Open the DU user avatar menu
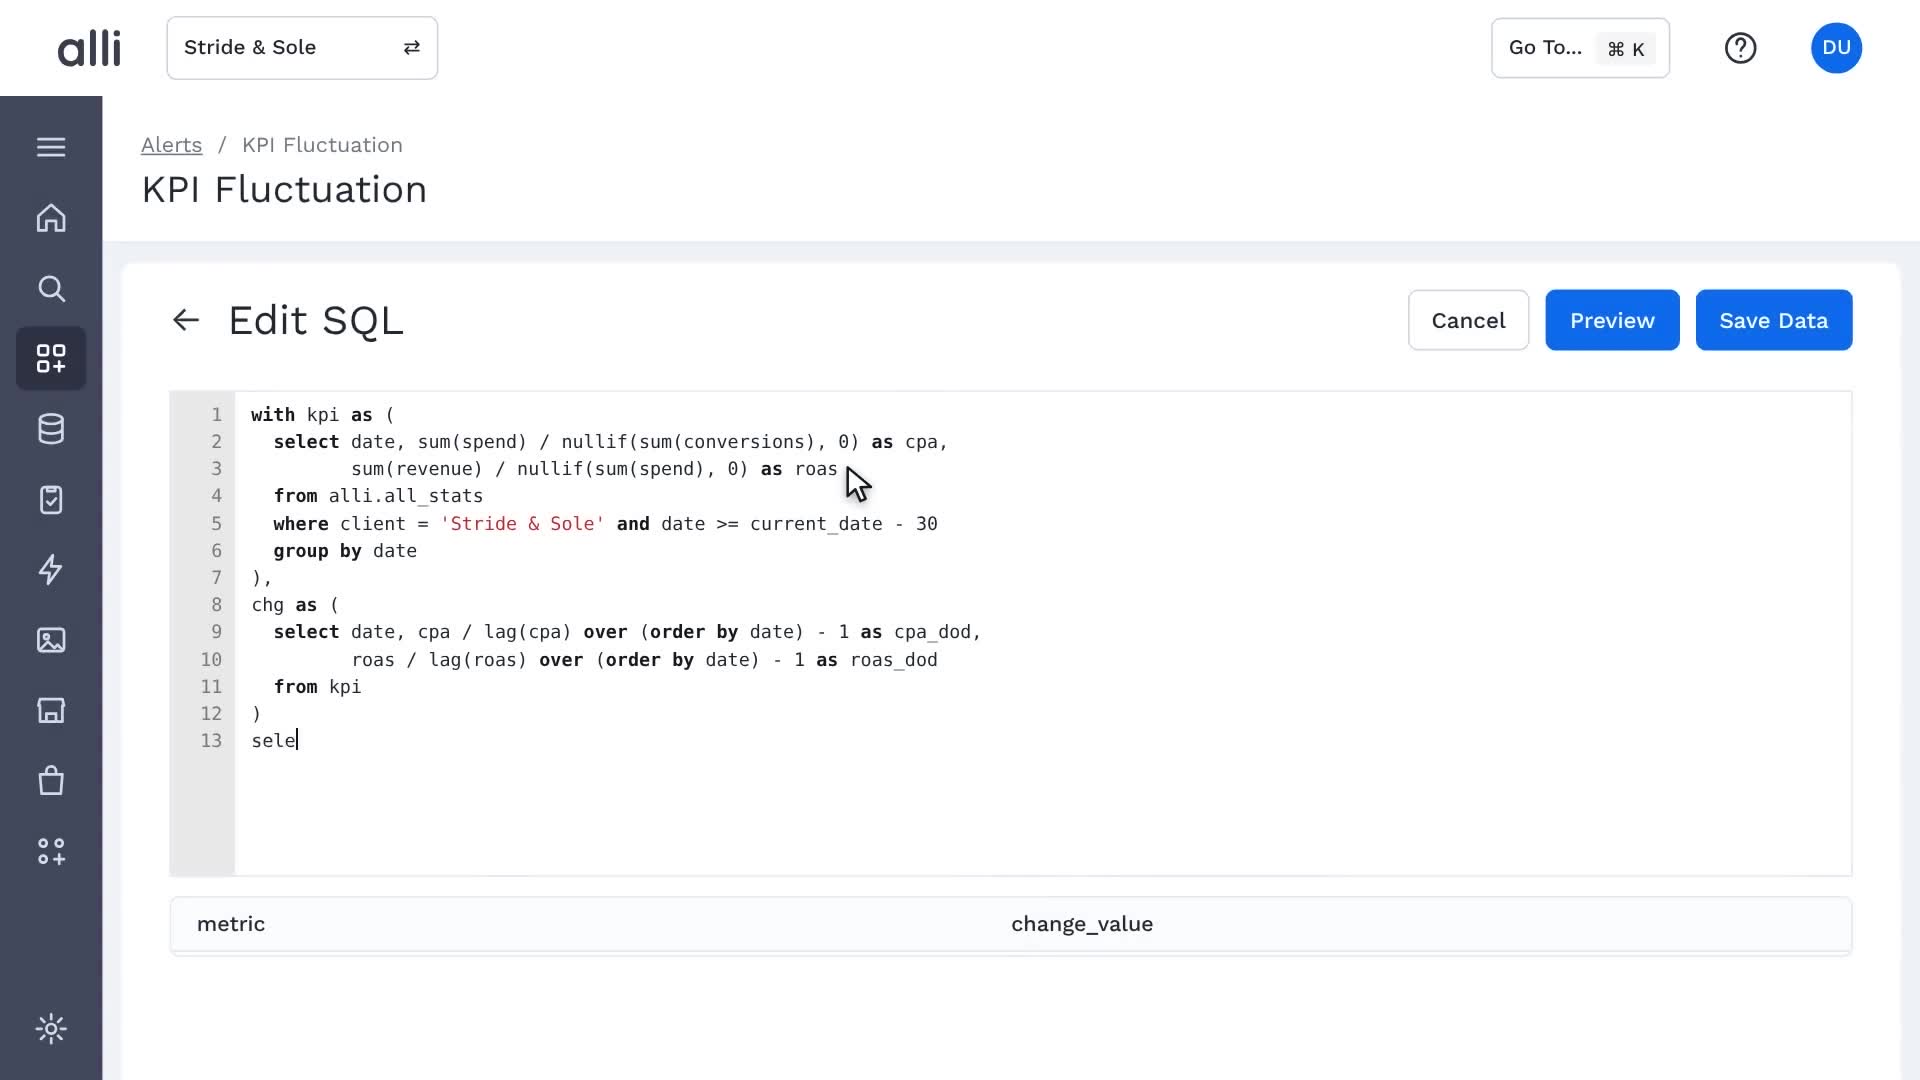1920x1080 pixels. coord(1836,48)
